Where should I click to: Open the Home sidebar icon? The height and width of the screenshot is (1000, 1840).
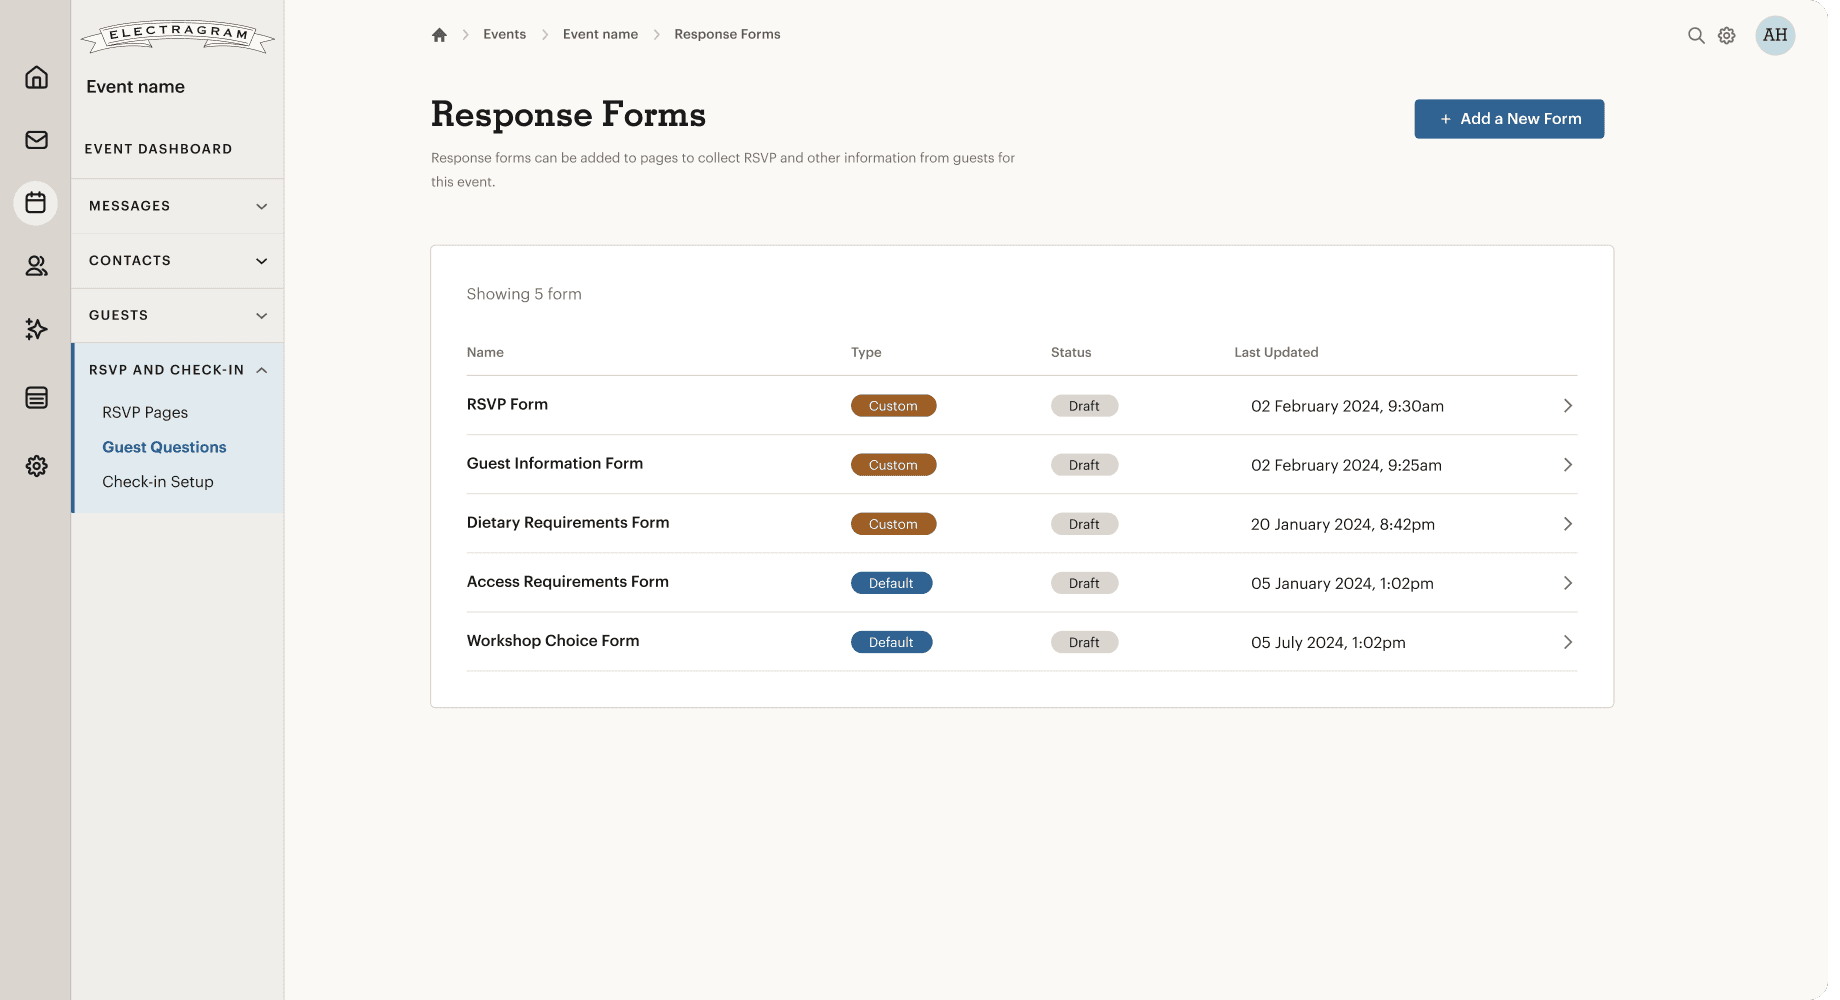[x=36, y=77]
